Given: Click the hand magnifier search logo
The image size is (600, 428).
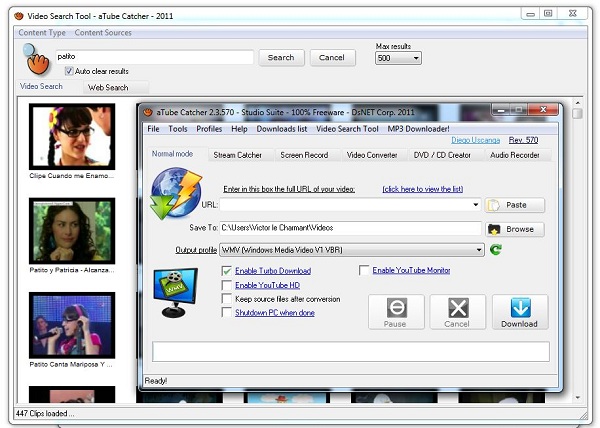Looking at the screenshot, I should (36, 59).
